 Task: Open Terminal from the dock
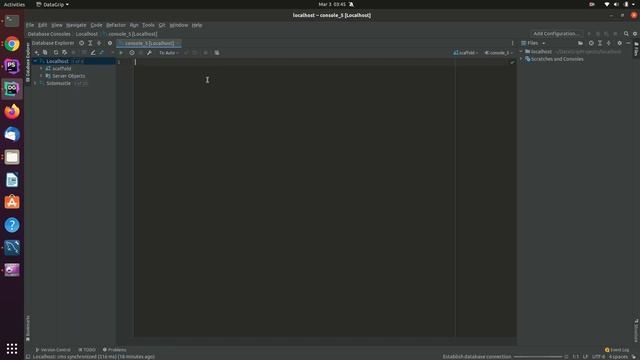point(12,21)
